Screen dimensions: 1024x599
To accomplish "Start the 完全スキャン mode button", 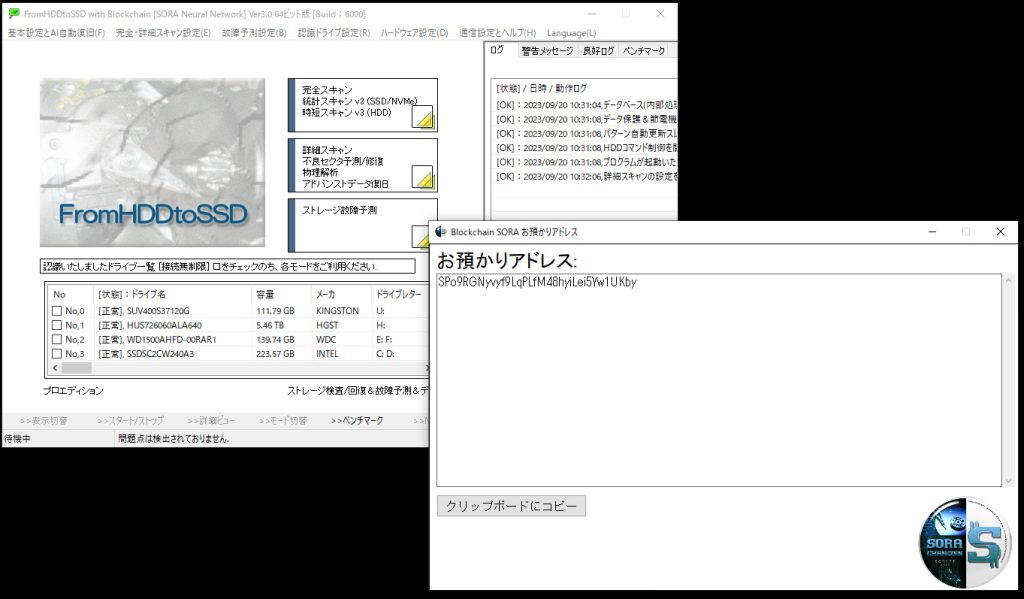I will [363, 105].
